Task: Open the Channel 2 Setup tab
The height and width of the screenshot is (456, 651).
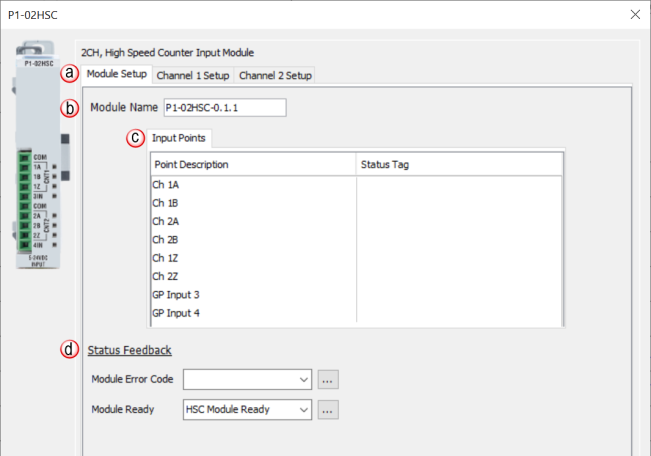Action: [x=276, y=75]
